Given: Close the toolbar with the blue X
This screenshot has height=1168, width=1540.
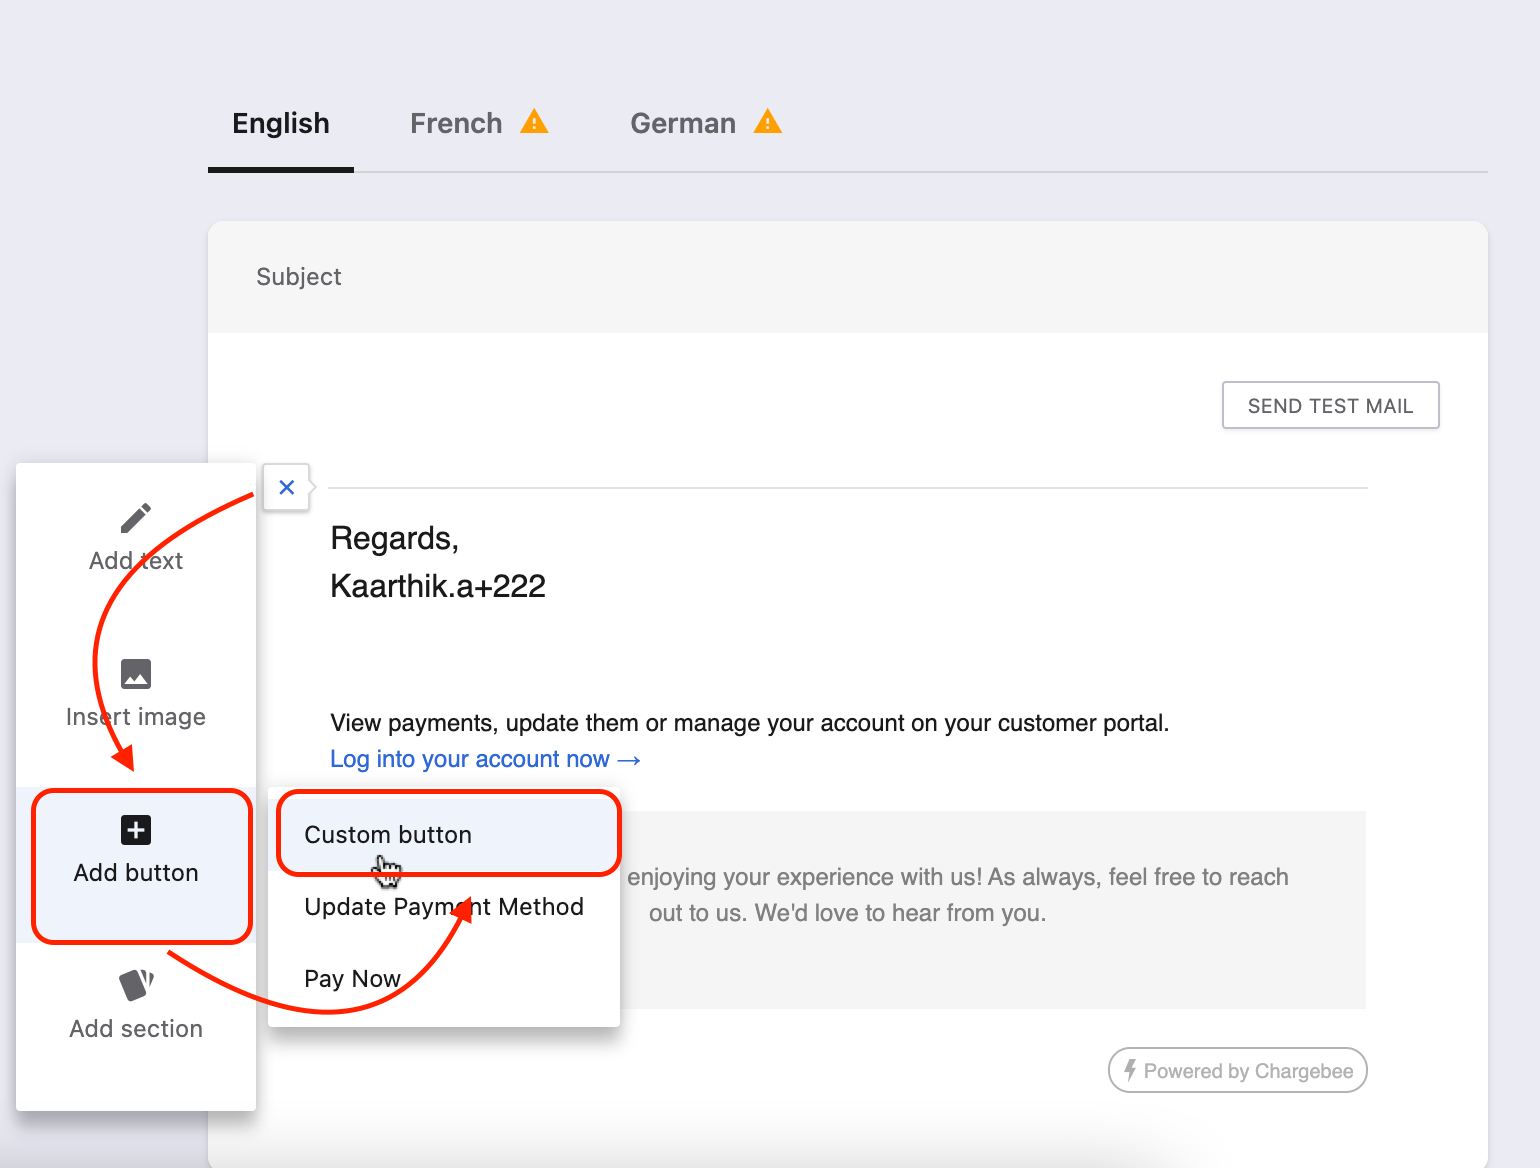Looking at the screenshot, I should (x=287, y=488).
